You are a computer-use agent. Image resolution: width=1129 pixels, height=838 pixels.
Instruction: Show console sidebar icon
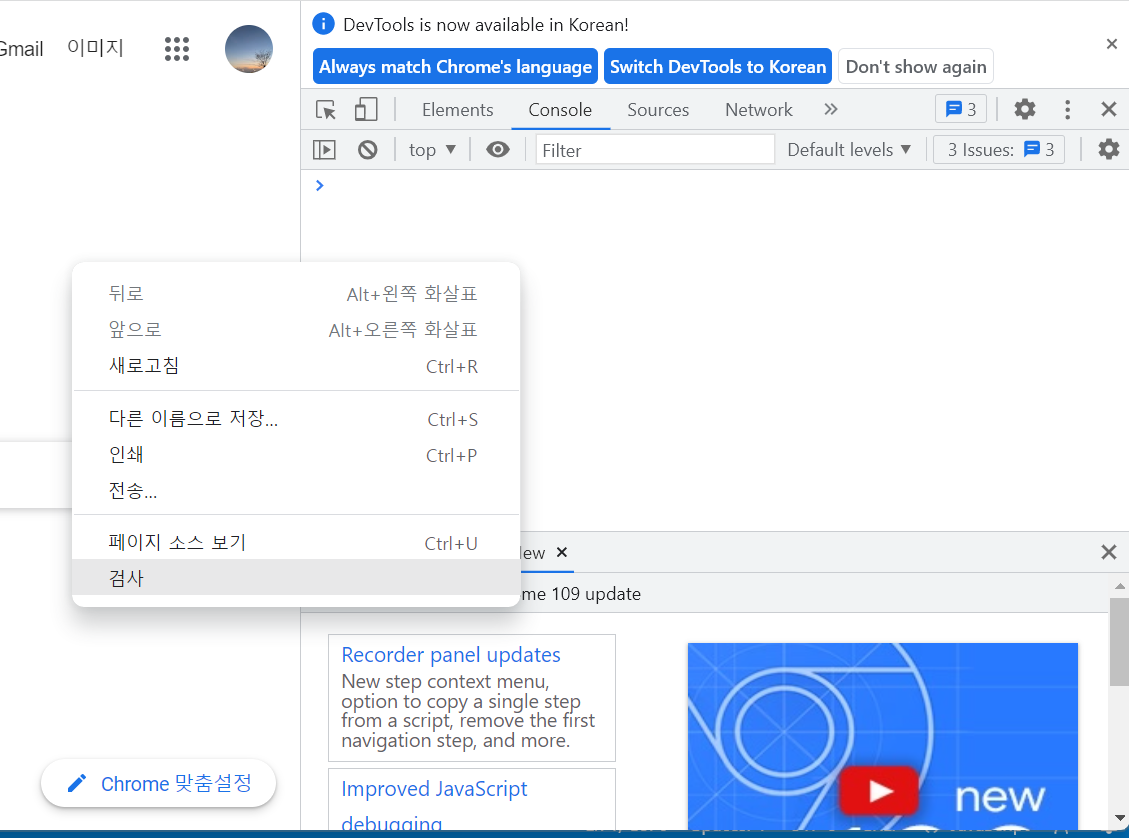(x=325, y=150)
